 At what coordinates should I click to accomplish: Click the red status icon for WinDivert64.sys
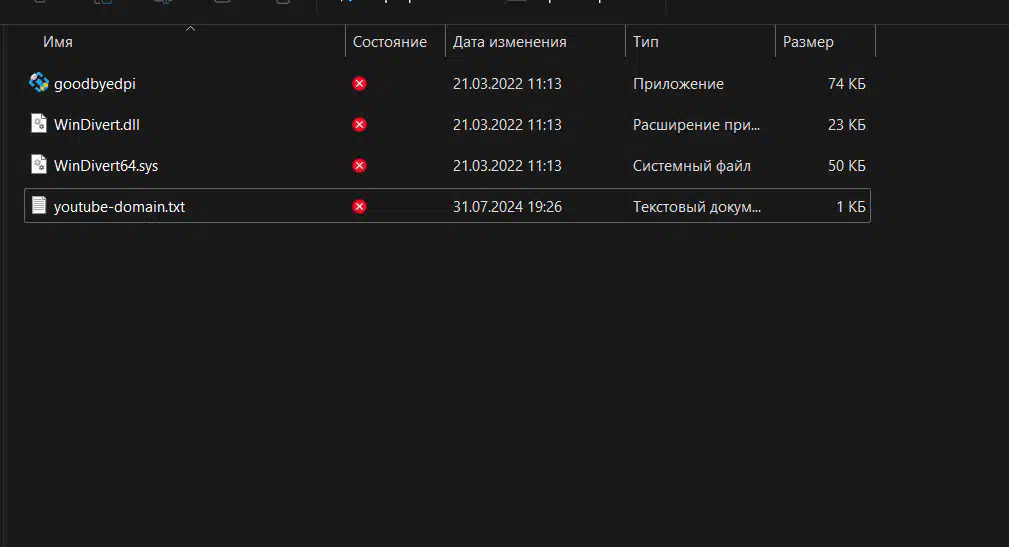click(x=359, y=165)
